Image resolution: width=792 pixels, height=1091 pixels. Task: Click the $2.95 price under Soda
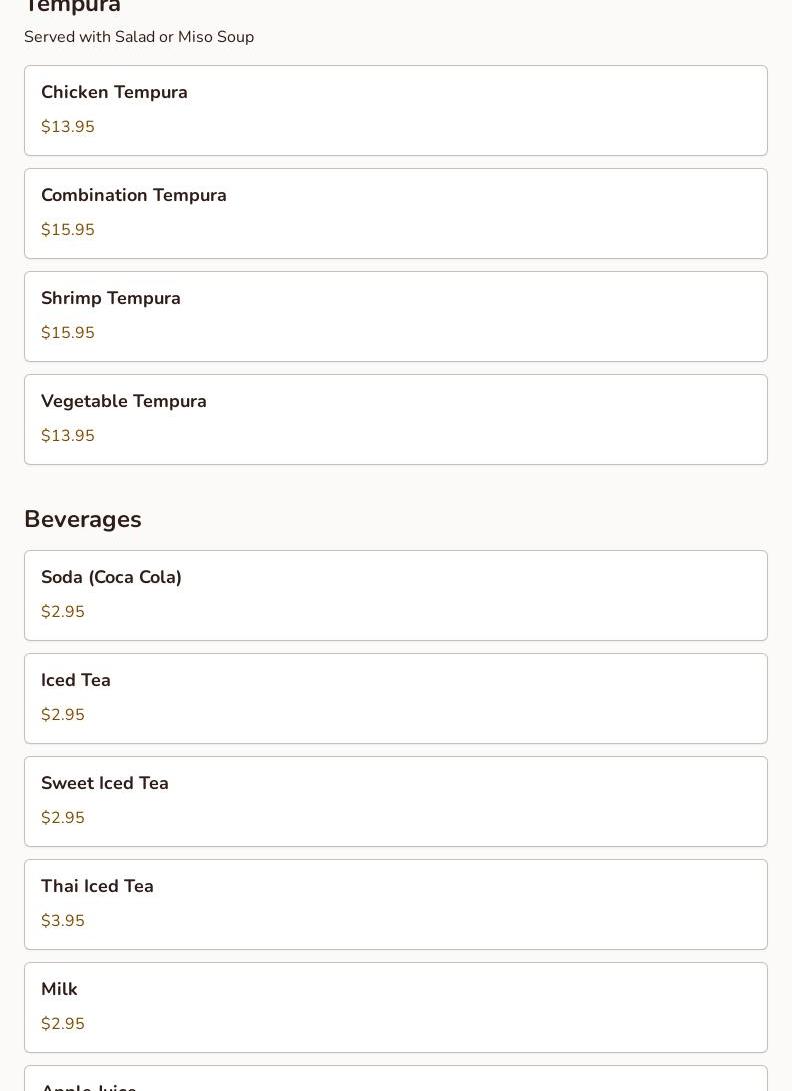(63, 612)
